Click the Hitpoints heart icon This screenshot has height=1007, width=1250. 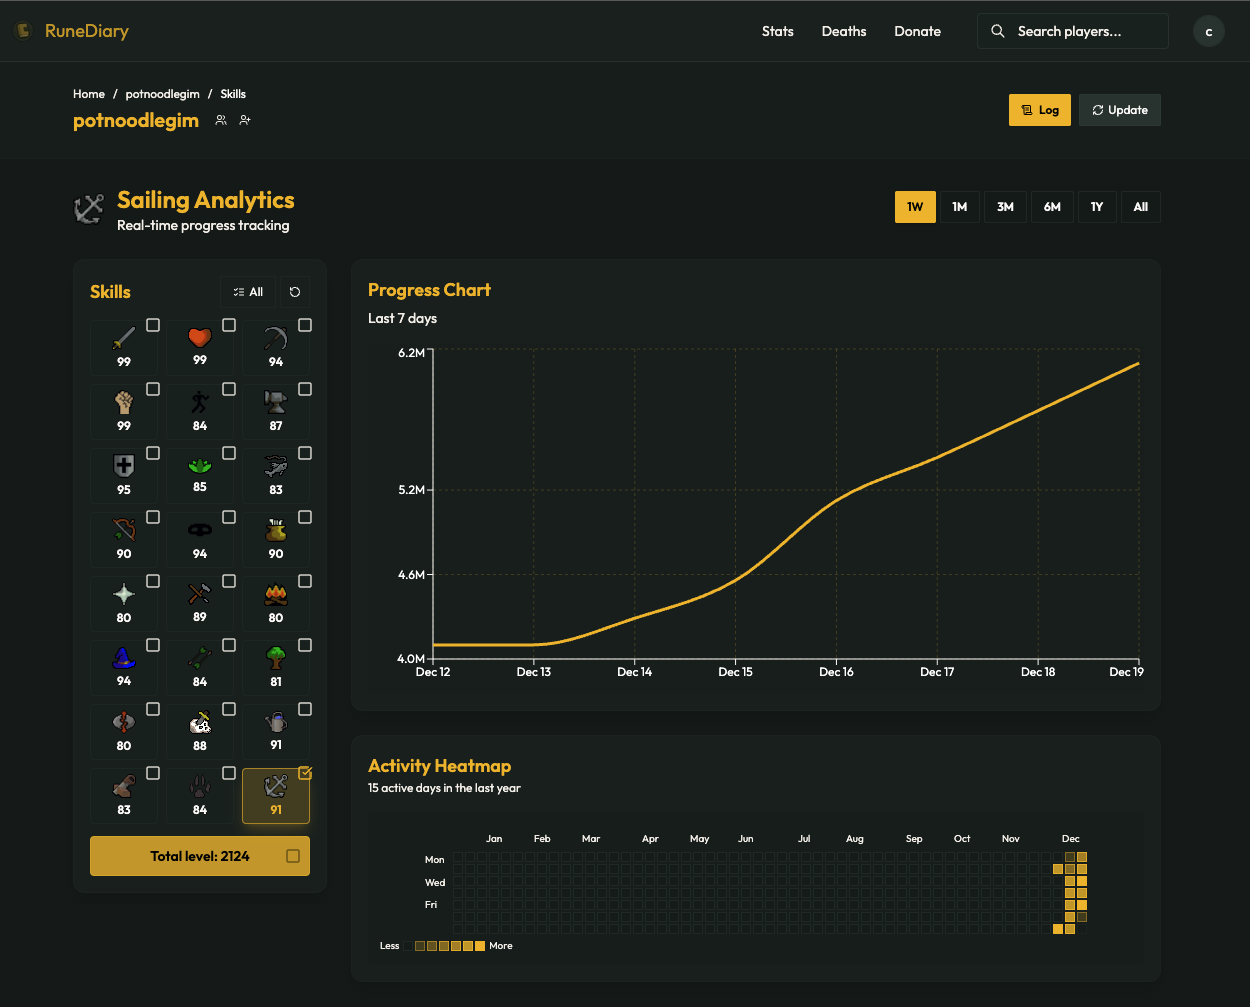tap(199, 340)
